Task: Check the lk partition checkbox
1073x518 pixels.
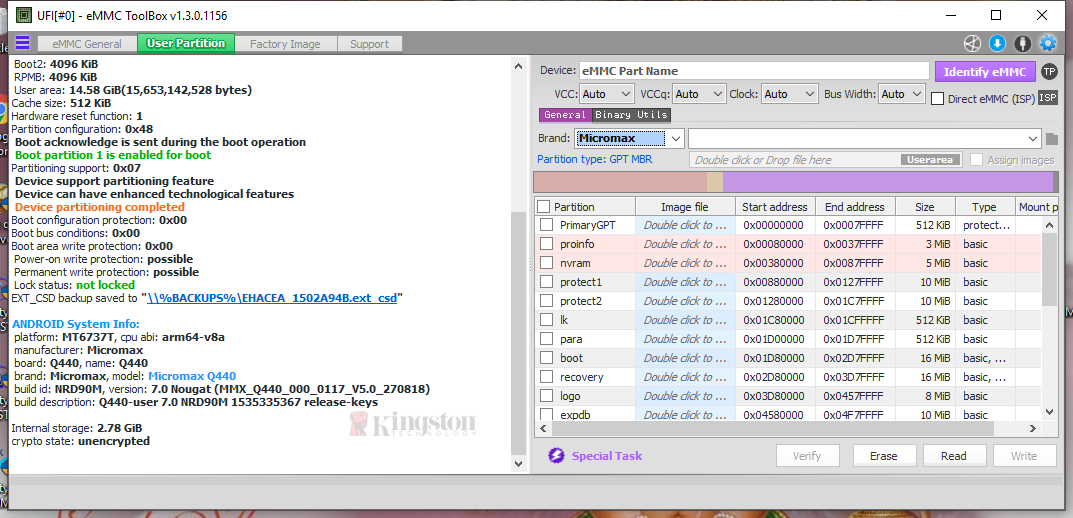Action: [546, 320]
